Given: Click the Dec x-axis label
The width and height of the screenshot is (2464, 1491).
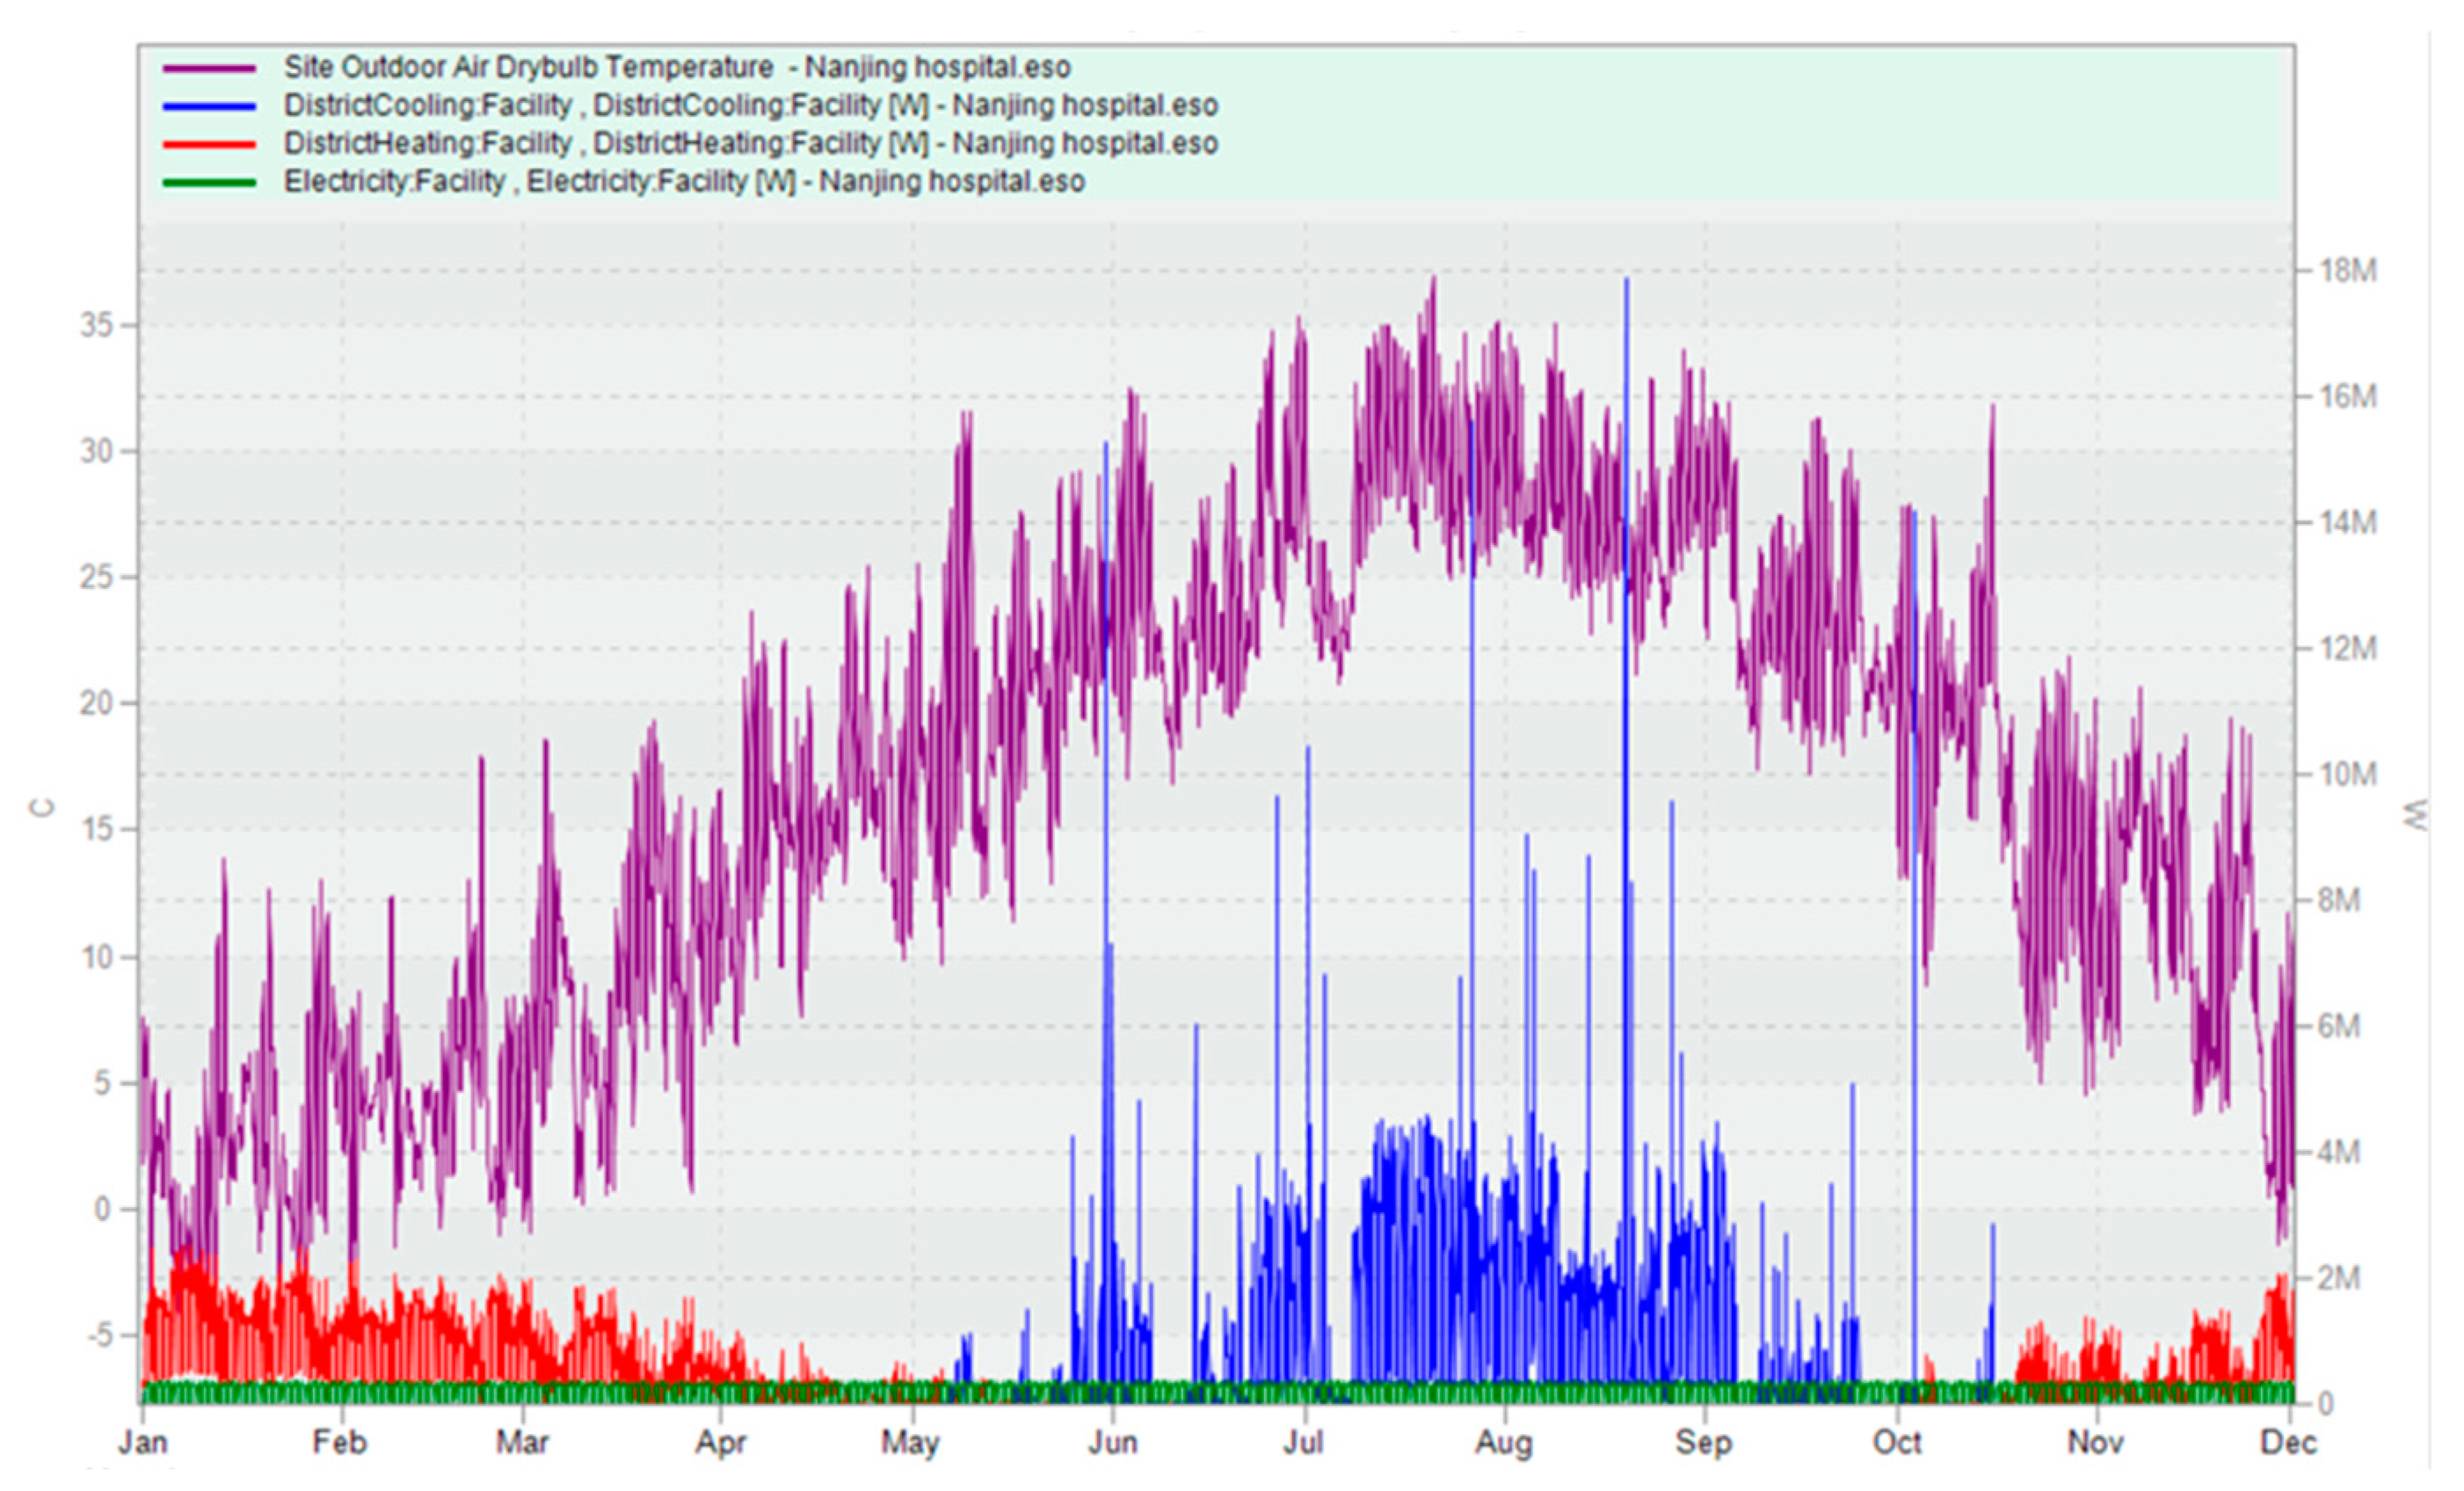Looking at the screenshot, I should click(x=2289, y=1442).
